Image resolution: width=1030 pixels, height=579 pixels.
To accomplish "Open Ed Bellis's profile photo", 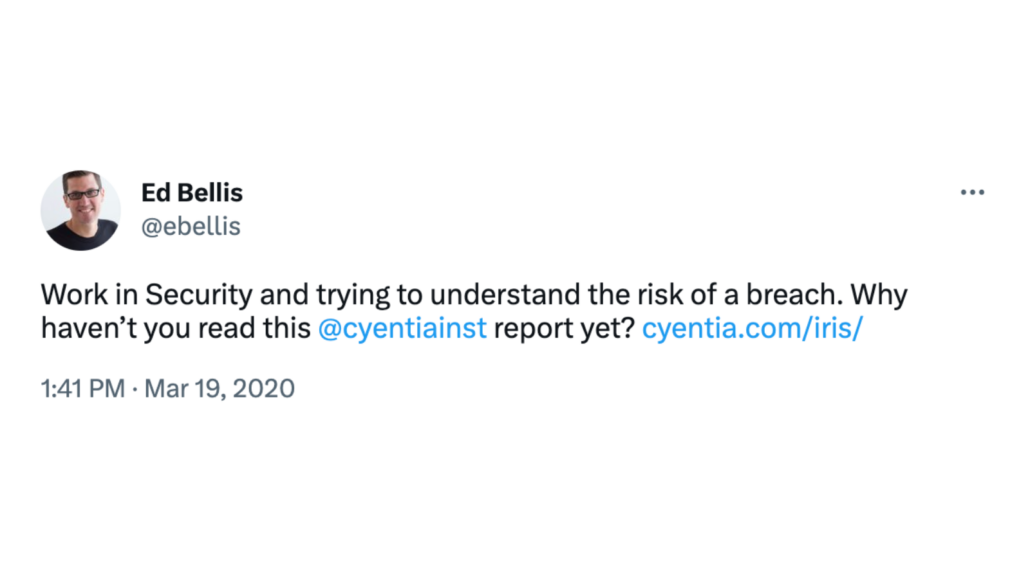I will [81, 210].
